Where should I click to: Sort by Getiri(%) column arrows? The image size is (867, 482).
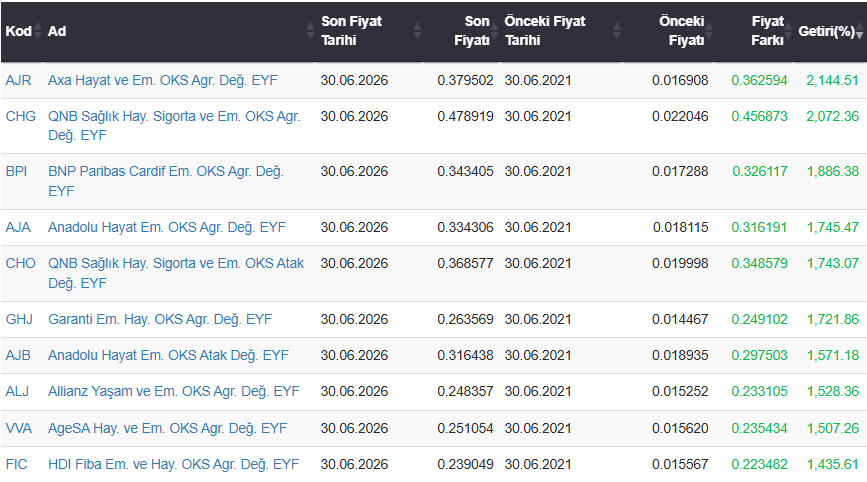coord(859,31)
